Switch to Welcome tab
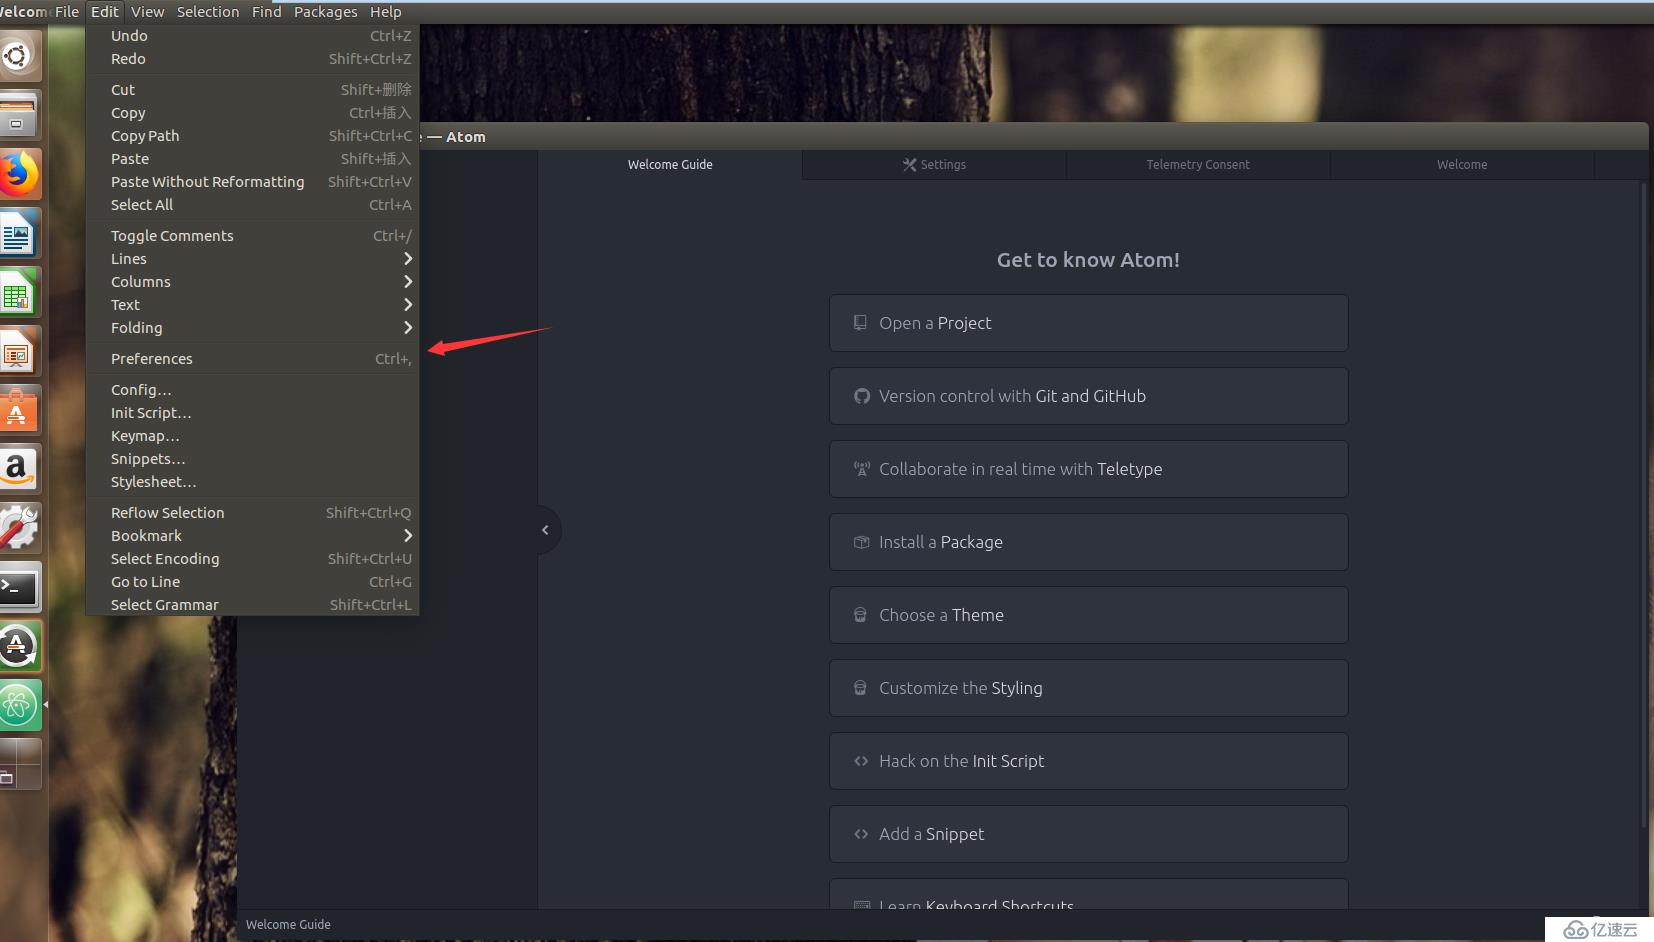The width and height of the screenshot is (1654, 942). 1462,165
